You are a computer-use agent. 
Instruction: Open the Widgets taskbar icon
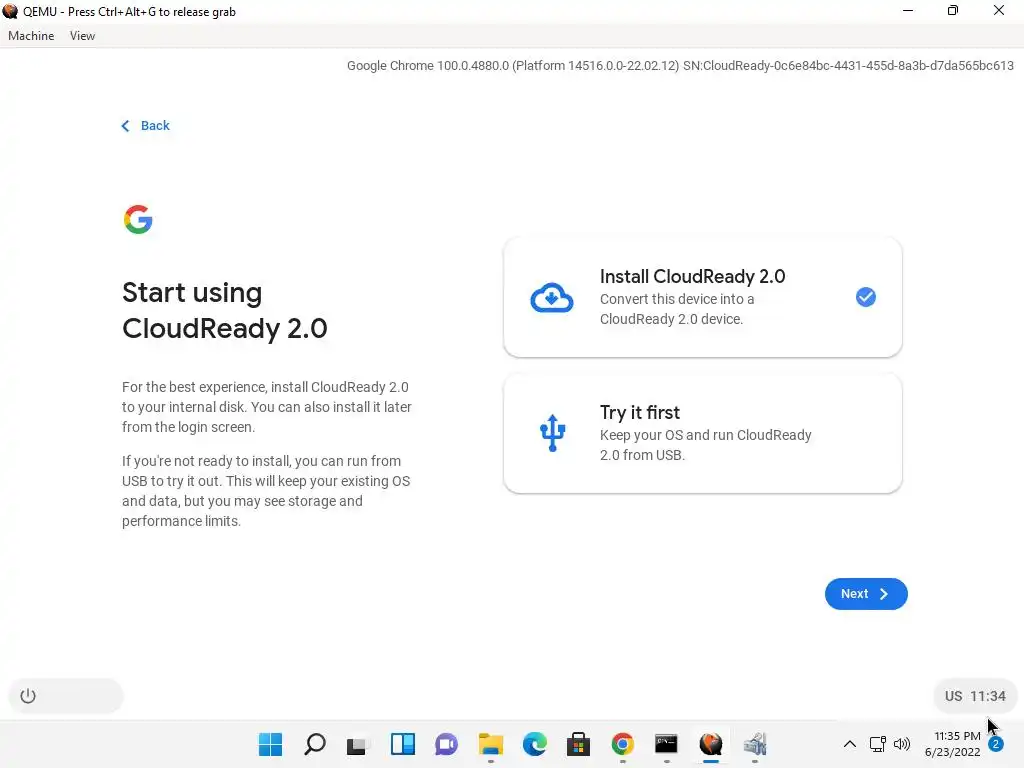point(402,744)
